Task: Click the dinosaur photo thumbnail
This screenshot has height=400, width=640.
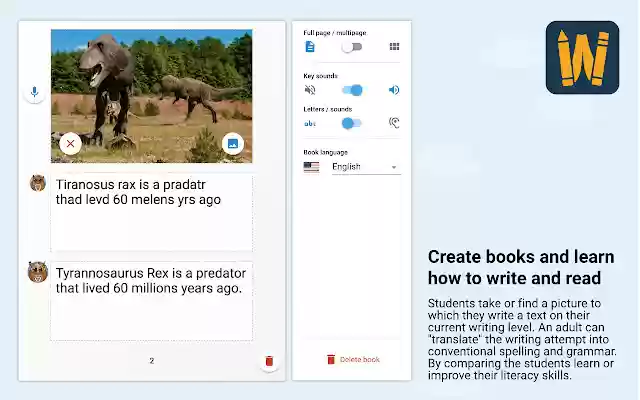Action: click(x=151, y=96)
